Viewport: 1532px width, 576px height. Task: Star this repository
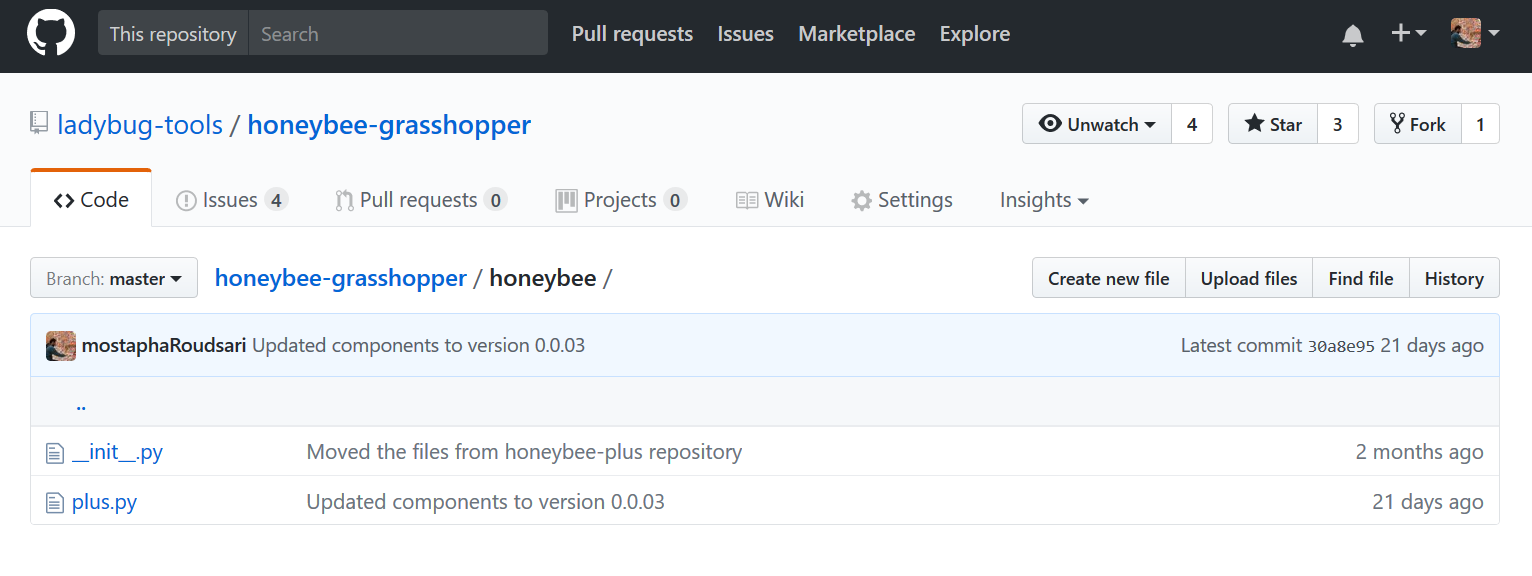pos(1273,124)
